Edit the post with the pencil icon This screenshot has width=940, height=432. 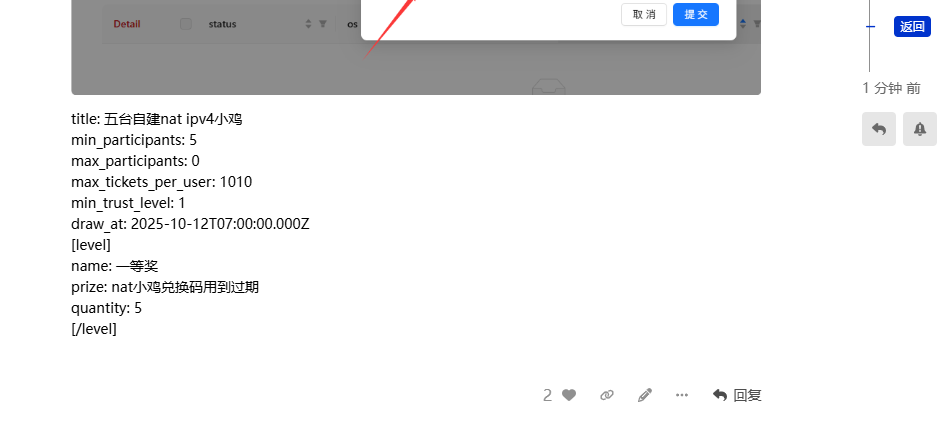point(644,395)
